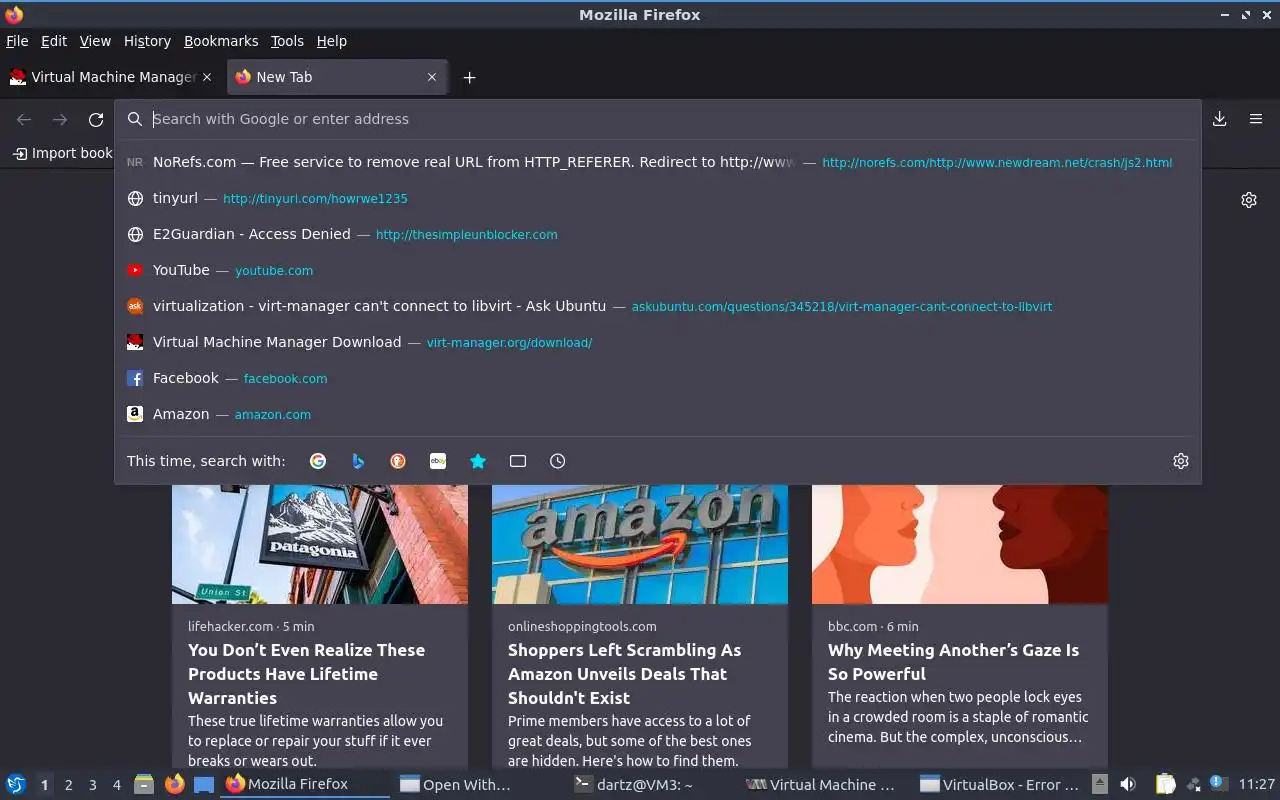Switch to the New Tab tab
1280x800 pixels.
(x=337, y=77)
